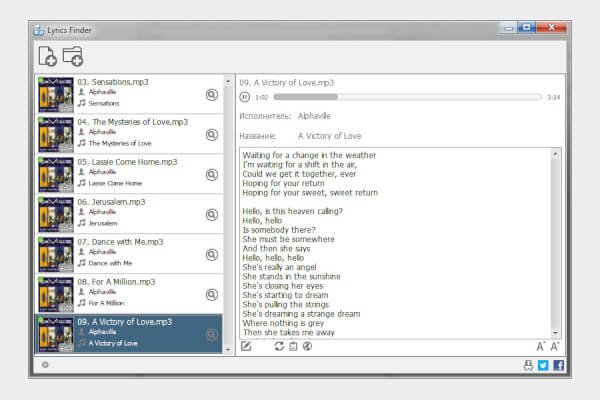600x400 pixels.
Task: Share on Twitter
Action: coord(543,365)
